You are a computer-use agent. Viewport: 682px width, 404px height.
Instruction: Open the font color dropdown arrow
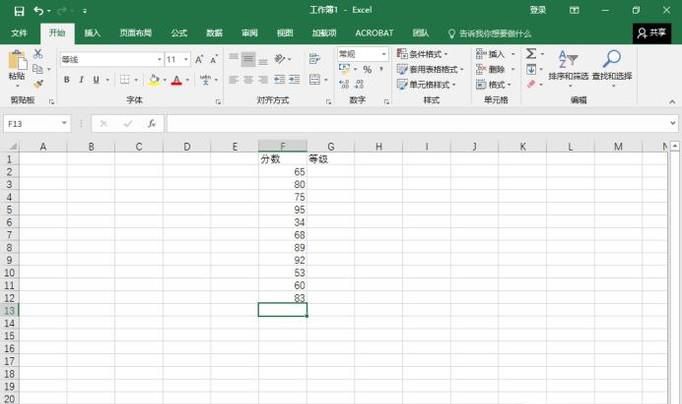point(187,80)
